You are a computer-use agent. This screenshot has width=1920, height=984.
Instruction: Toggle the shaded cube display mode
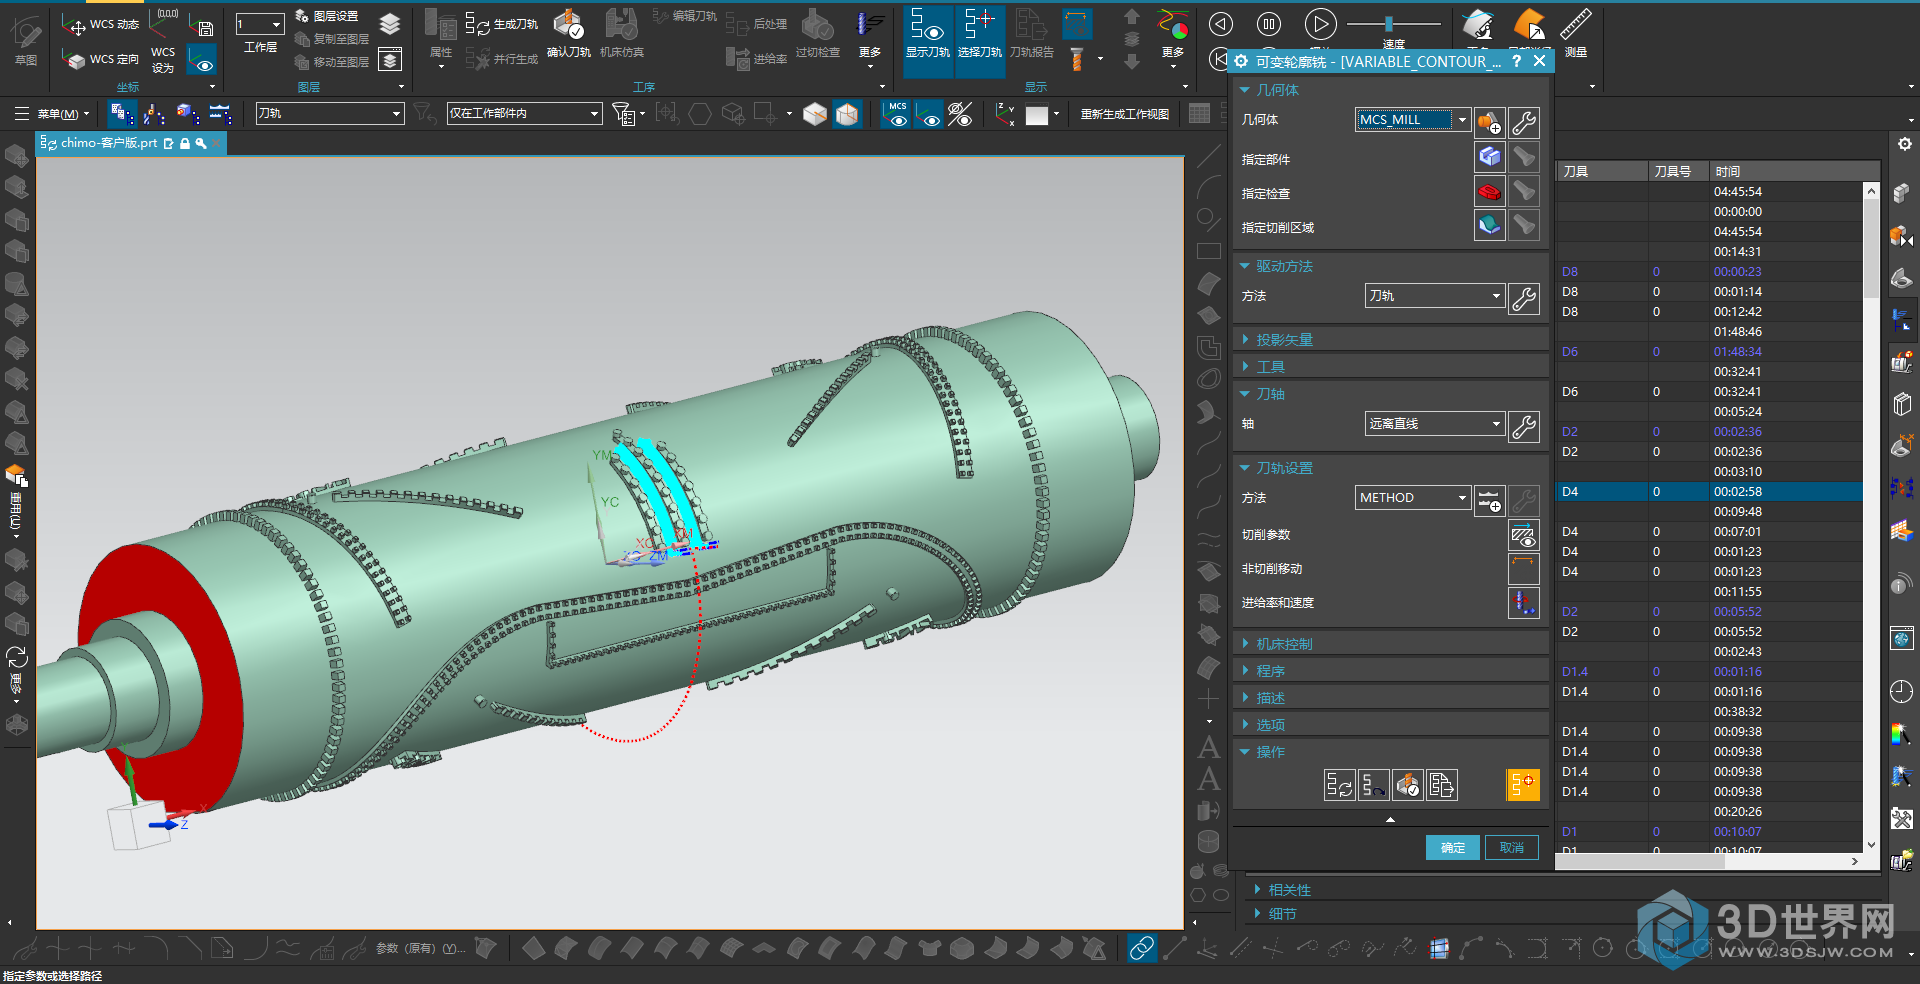tap(815, 114)
